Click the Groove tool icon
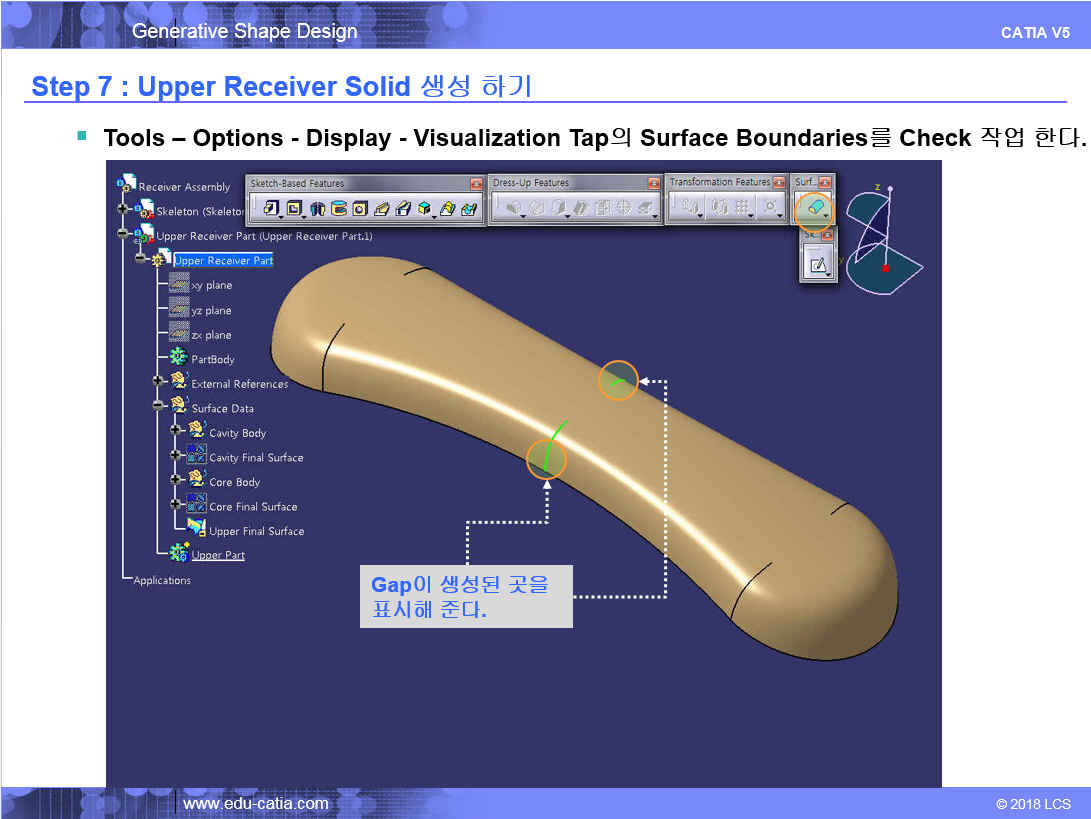The image size is (1091, 819). point(339,208)
